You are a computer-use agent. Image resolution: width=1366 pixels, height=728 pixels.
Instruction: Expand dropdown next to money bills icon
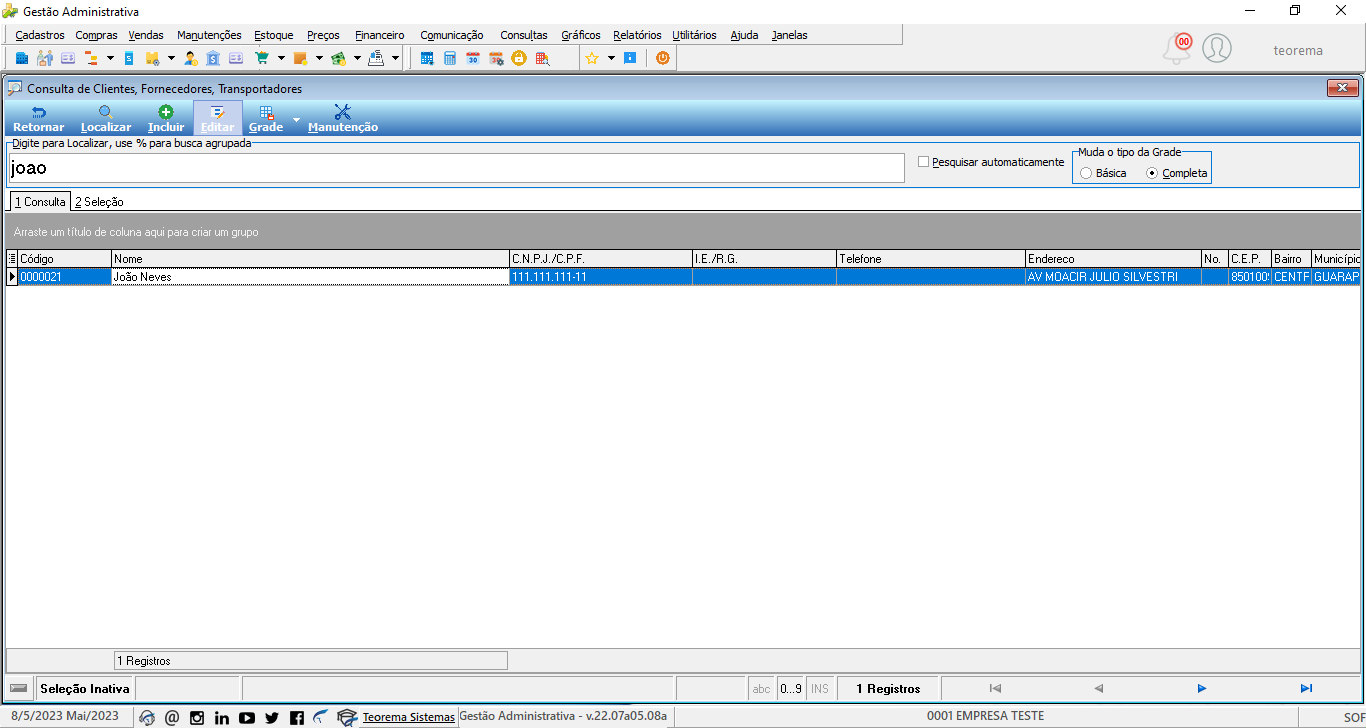click(x=357, y=58)
